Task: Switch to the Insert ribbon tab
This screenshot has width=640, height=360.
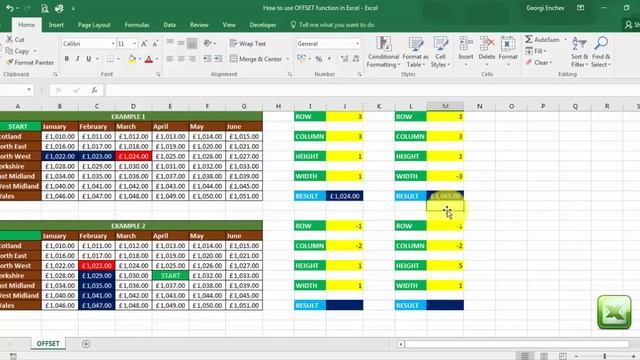Action: click(x=56, y=25)
